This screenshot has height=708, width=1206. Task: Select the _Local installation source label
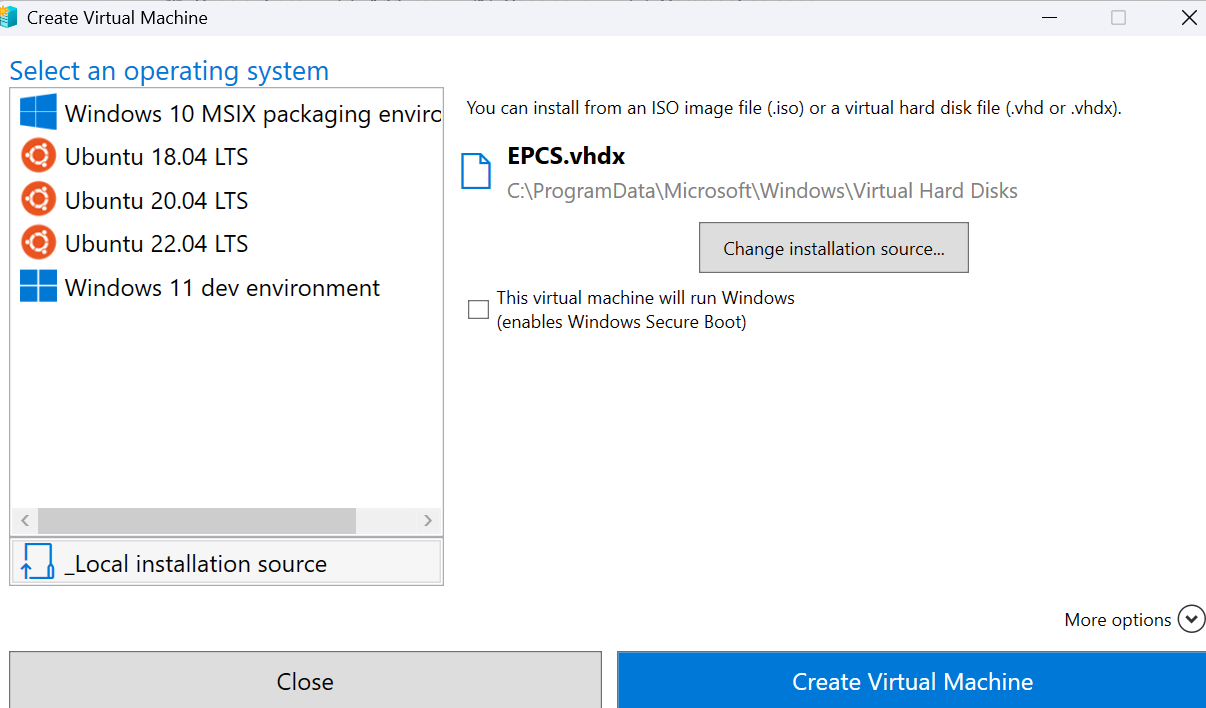196,564
